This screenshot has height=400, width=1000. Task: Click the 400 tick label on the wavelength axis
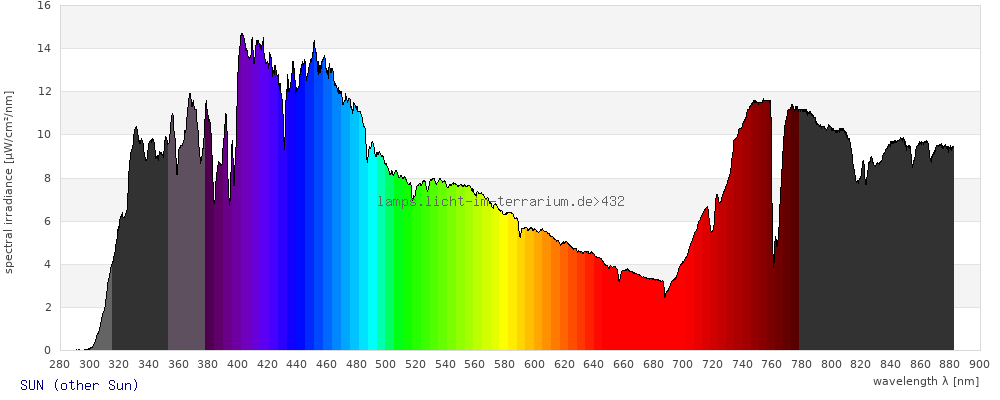tap(237, 365)
